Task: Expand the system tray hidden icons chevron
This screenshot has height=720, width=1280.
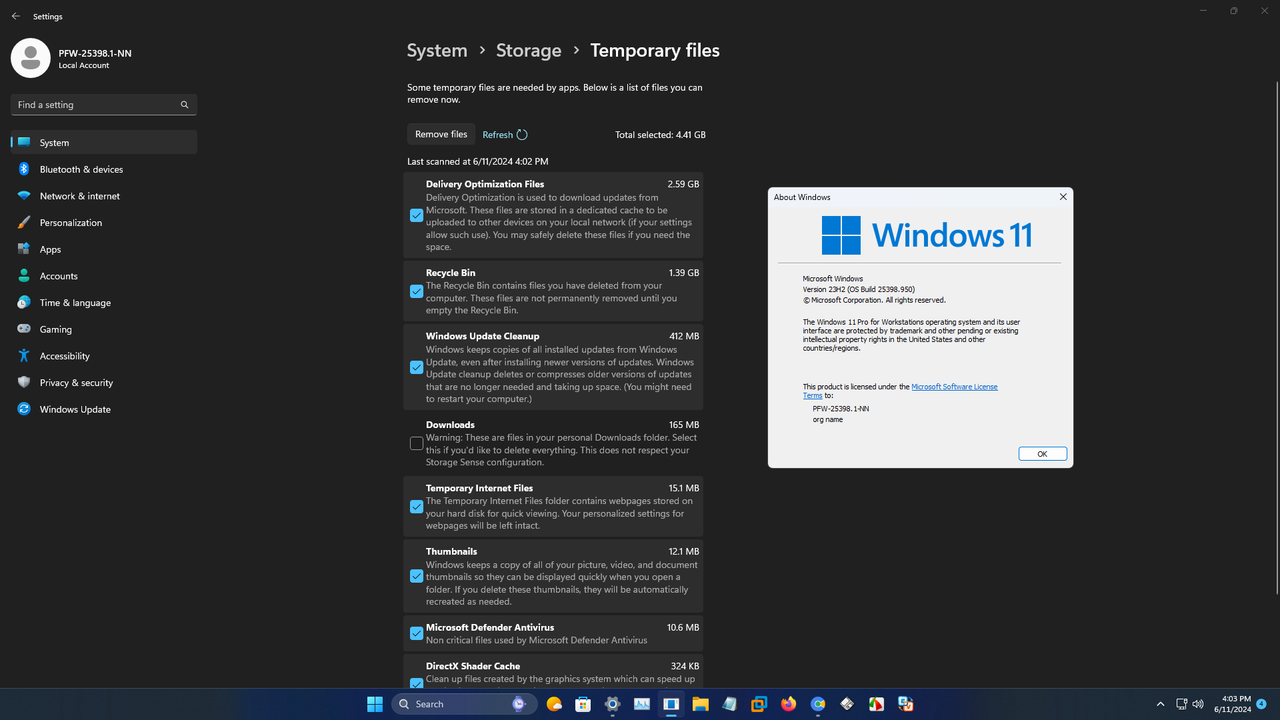Action: tap(1160, 704)
